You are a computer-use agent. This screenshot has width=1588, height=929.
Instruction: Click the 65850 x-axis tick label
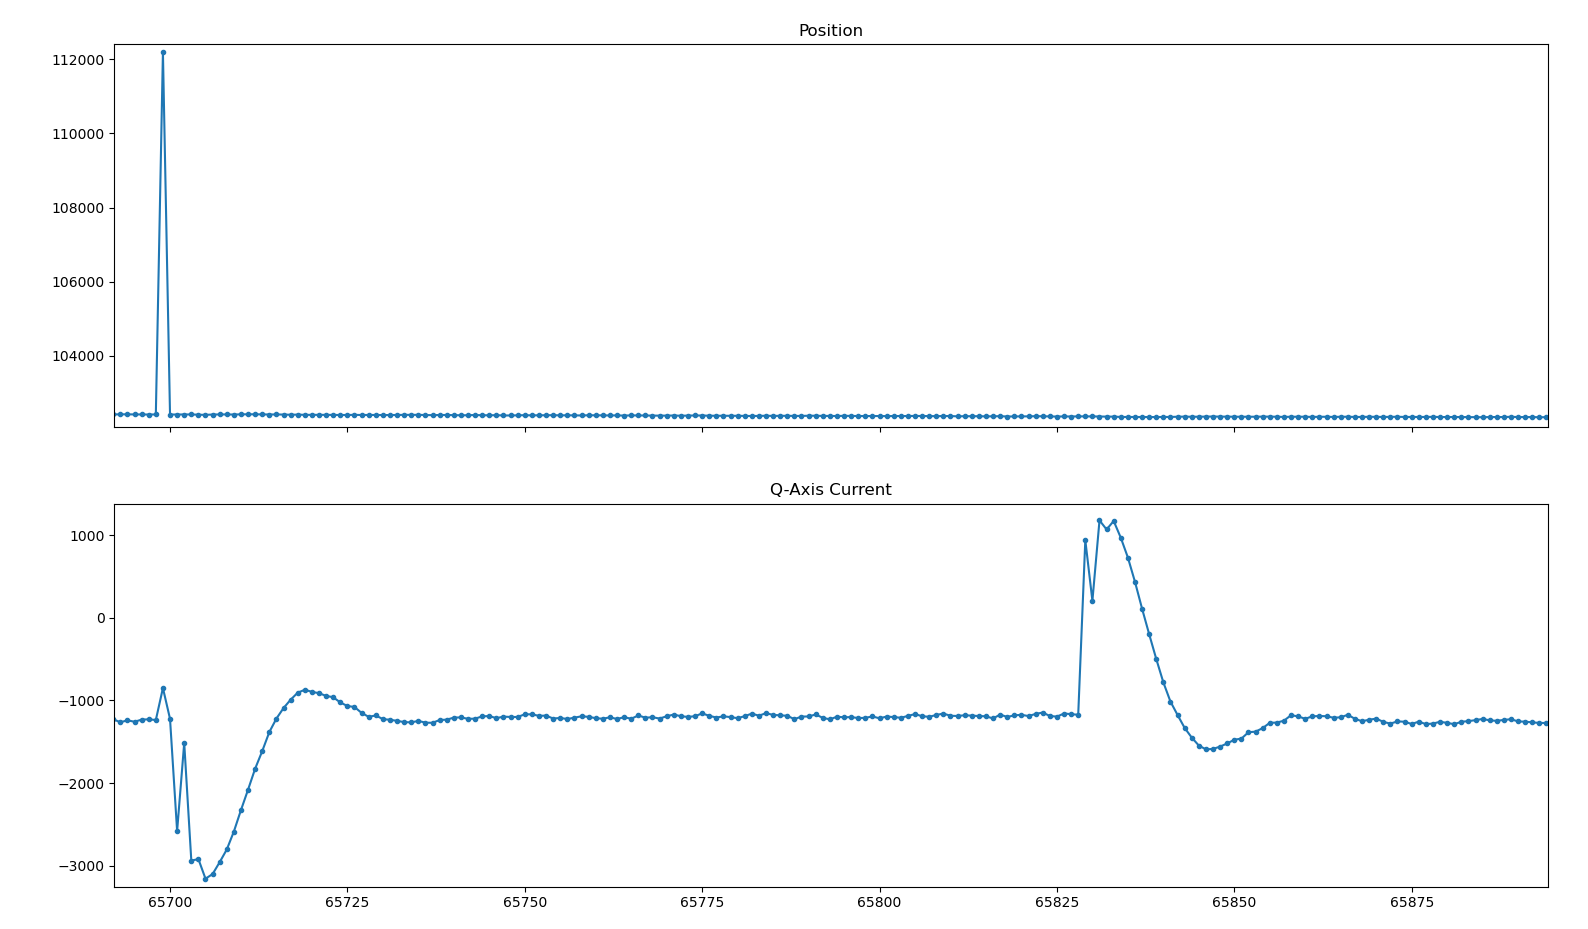[x=1234, y=903]
